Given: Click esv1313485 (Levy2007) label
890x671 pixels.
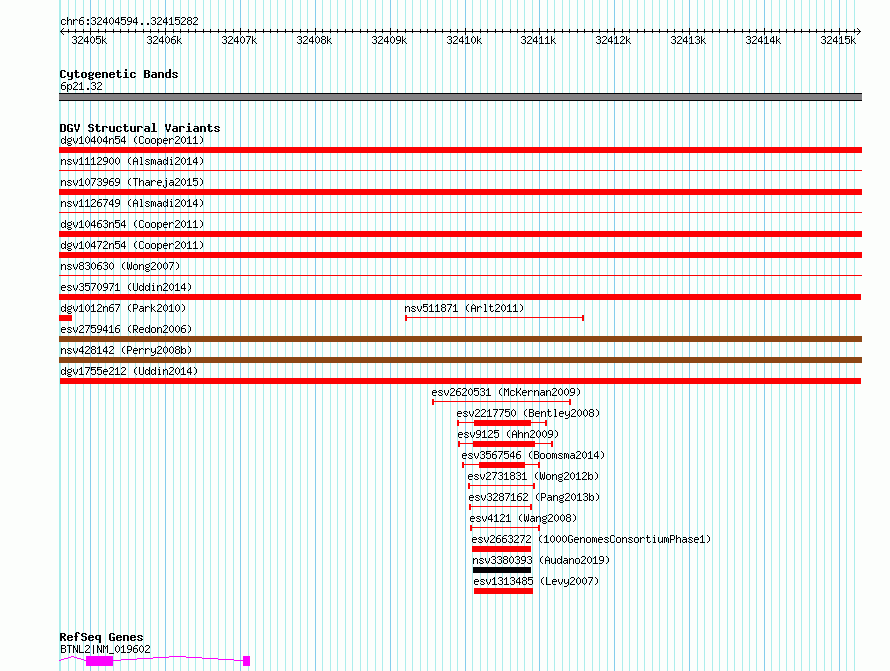Looking at the screenshot, I should [536, 581].
